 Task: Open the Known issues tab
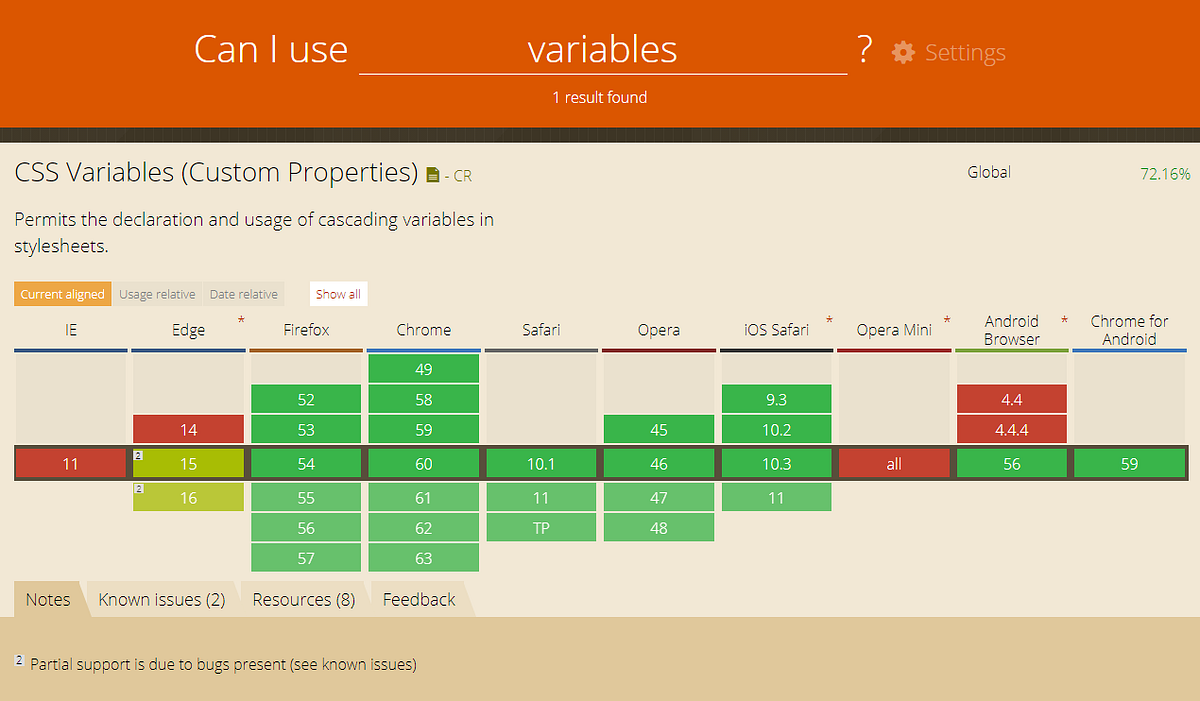pyautogui.click(x=161, y=599)
